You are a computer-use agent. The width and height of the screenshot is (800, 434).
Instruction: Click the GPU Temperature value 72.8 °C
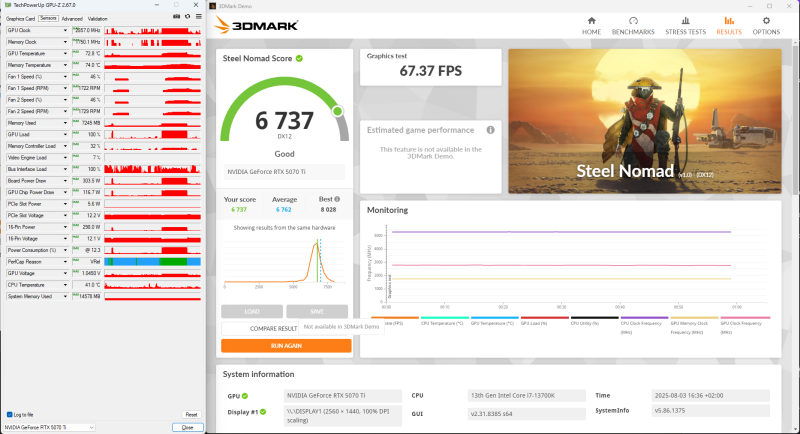pyautogui.click(x=92, y=54)
